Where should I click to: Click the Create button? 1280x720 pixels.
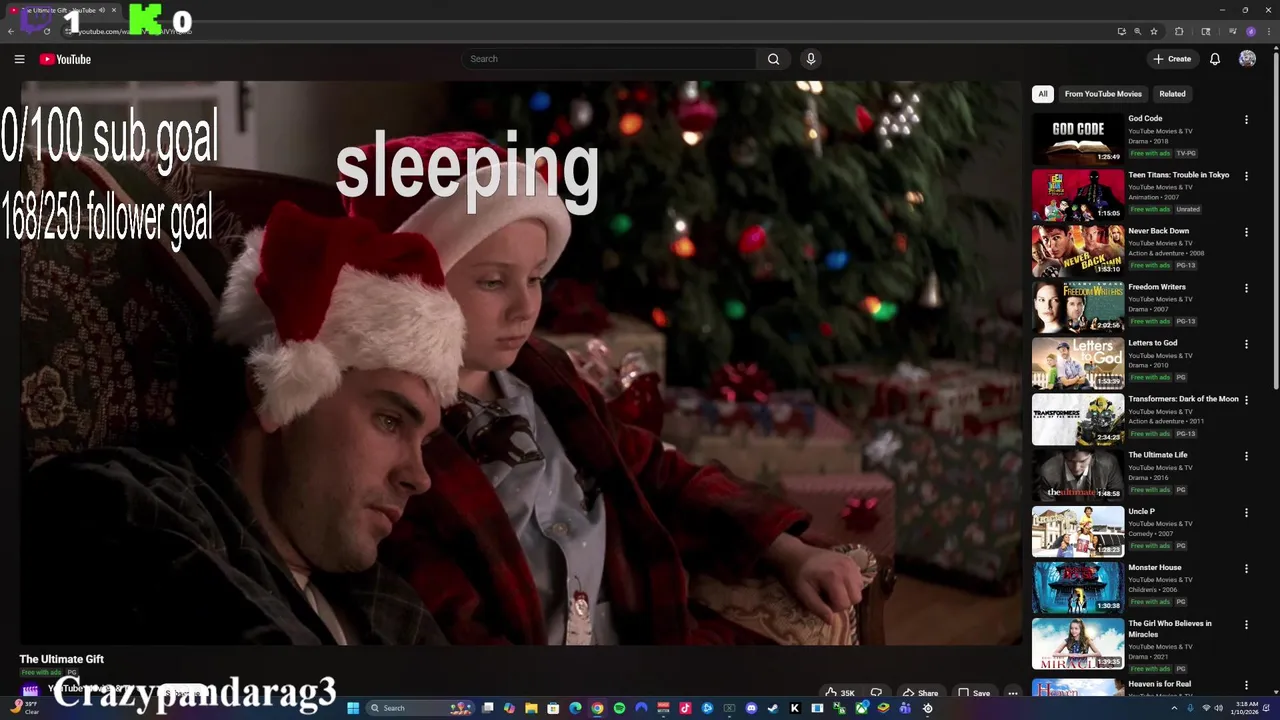pyautogui.click(x=1172, y=59)
